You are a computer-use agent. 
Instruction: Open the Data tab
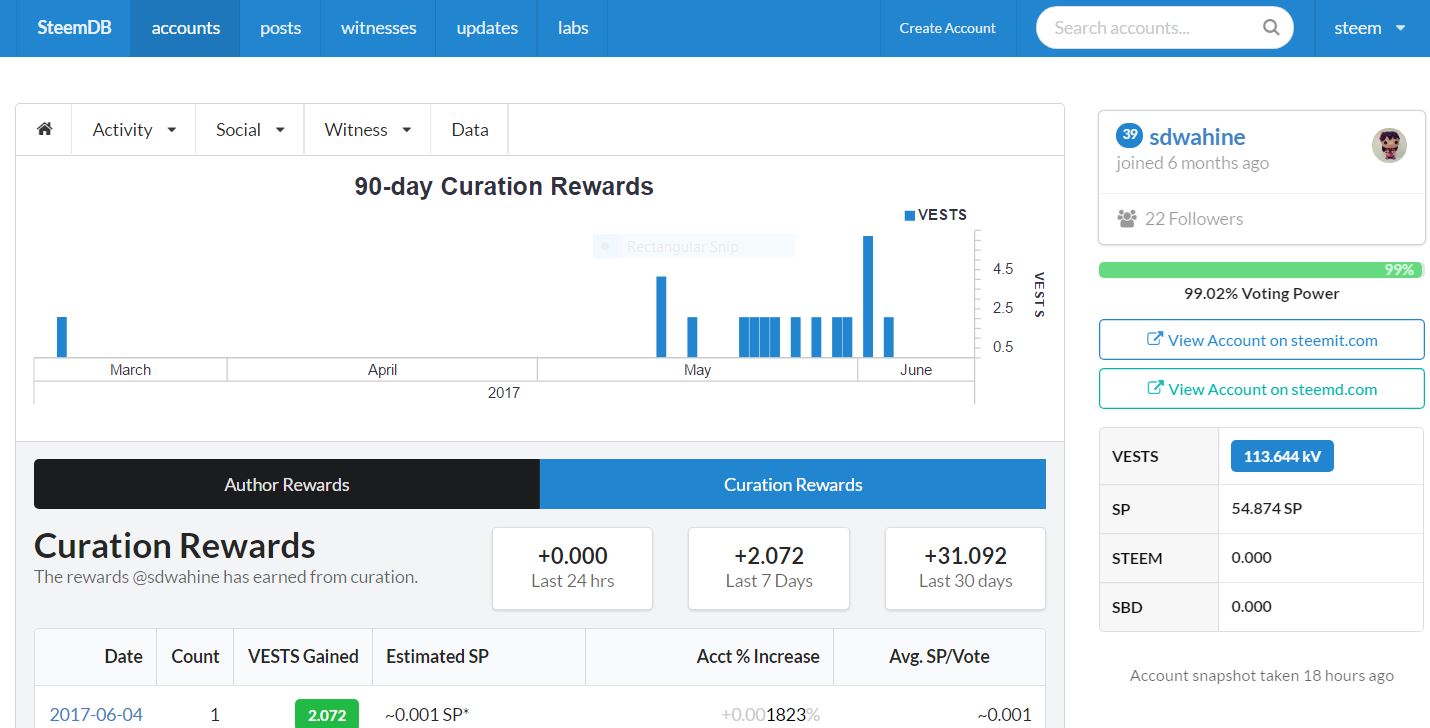[x=470, y=130]
